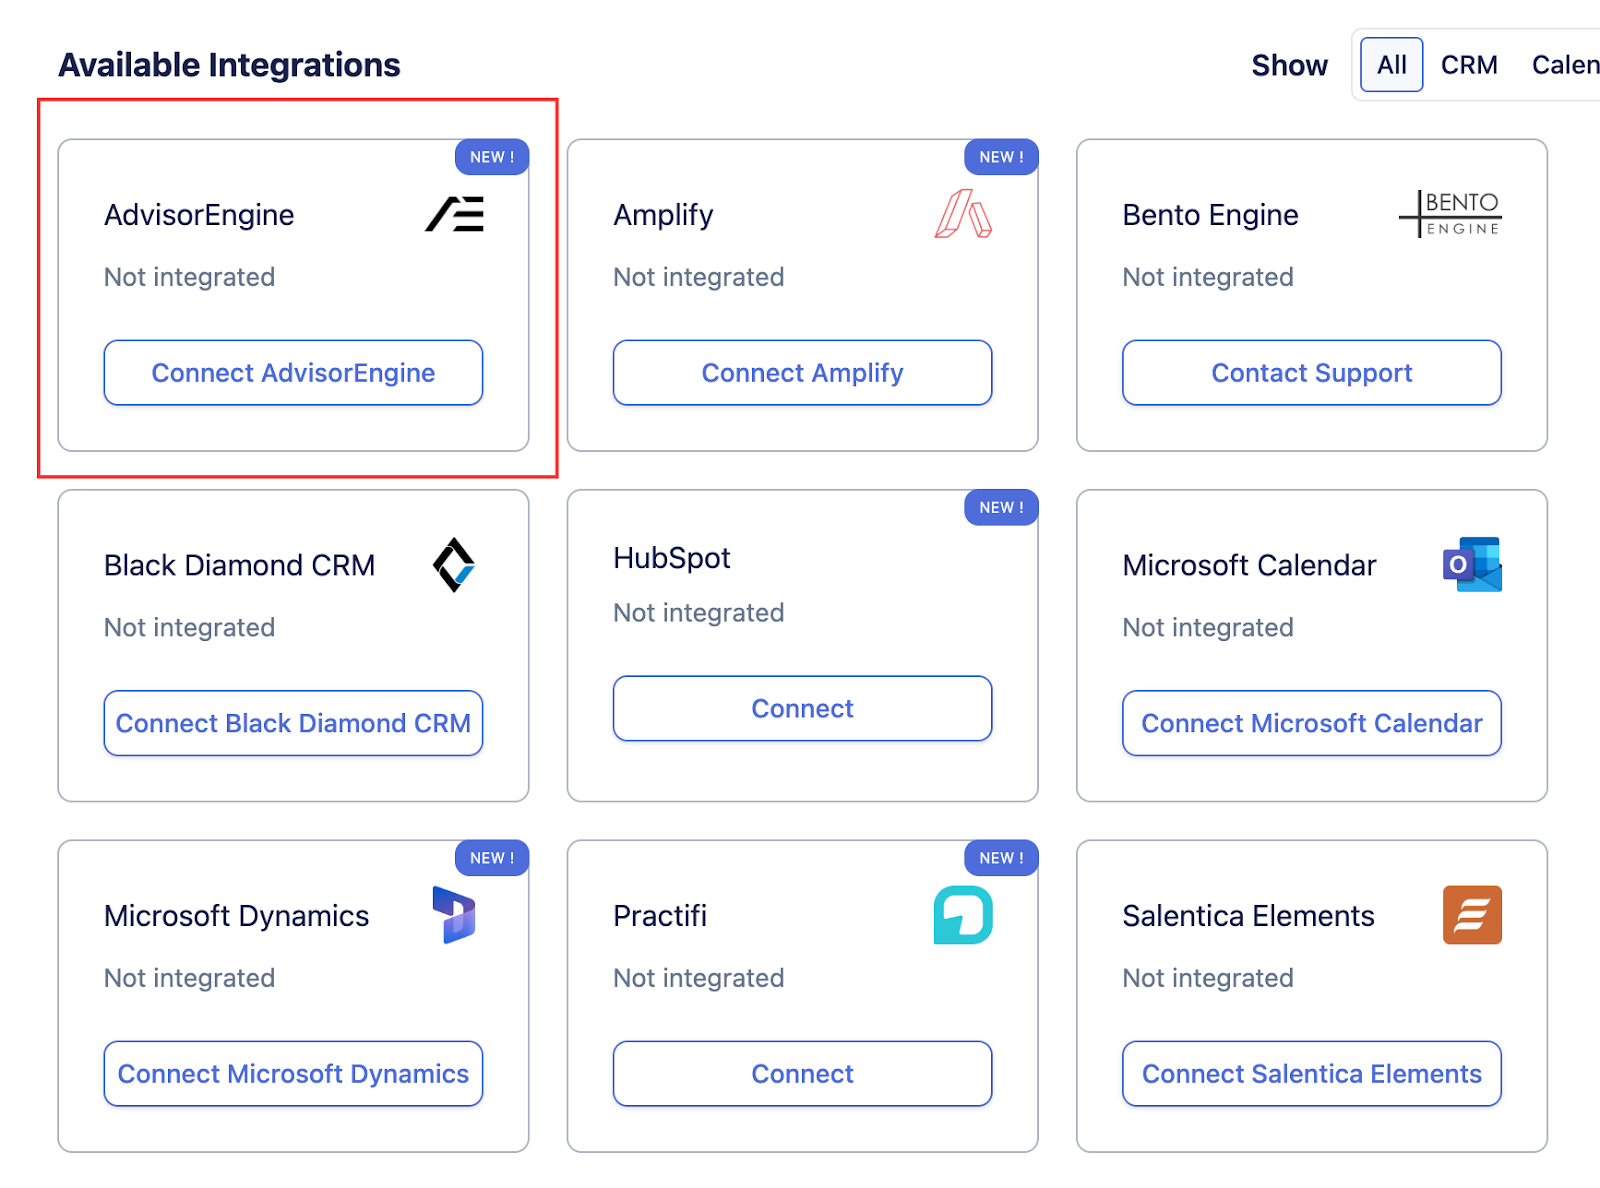Show the Calendar filter tab
1600x1188 pixels.
(1565, 65)
